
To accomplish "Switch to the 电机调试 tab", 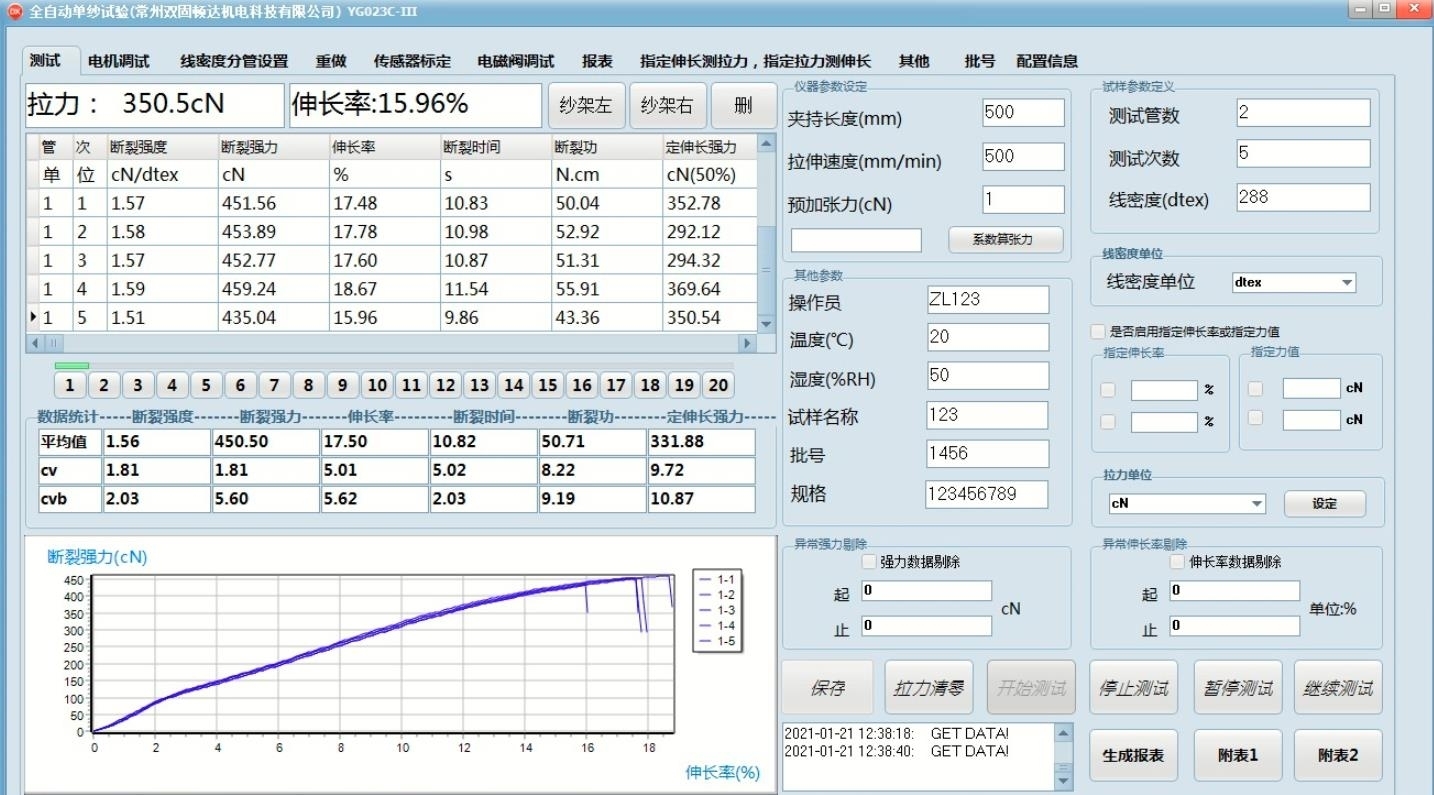I will (x=118, y=61).
